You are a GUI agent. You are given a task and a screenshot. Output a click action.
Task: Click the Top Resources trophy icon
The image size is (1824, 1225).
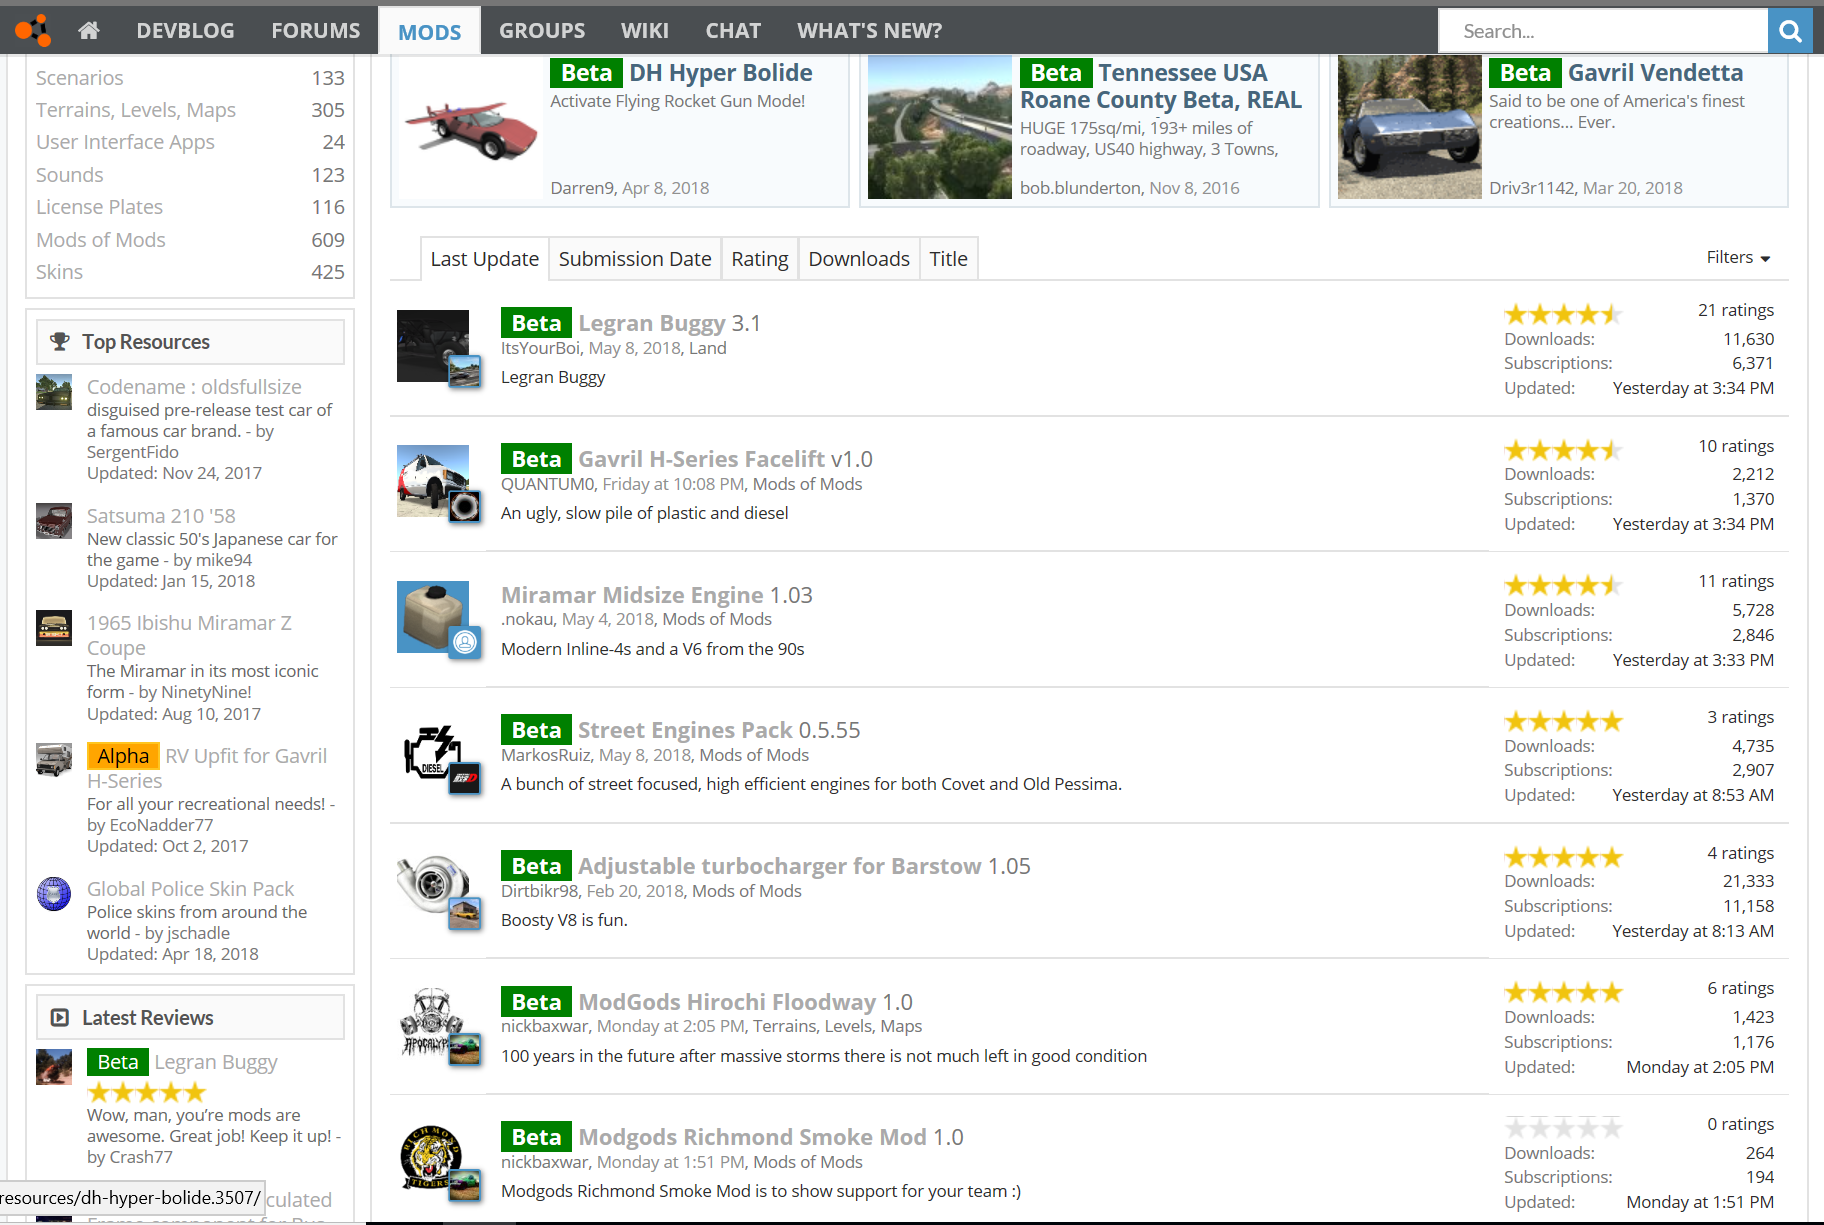(x=60, y=342)
